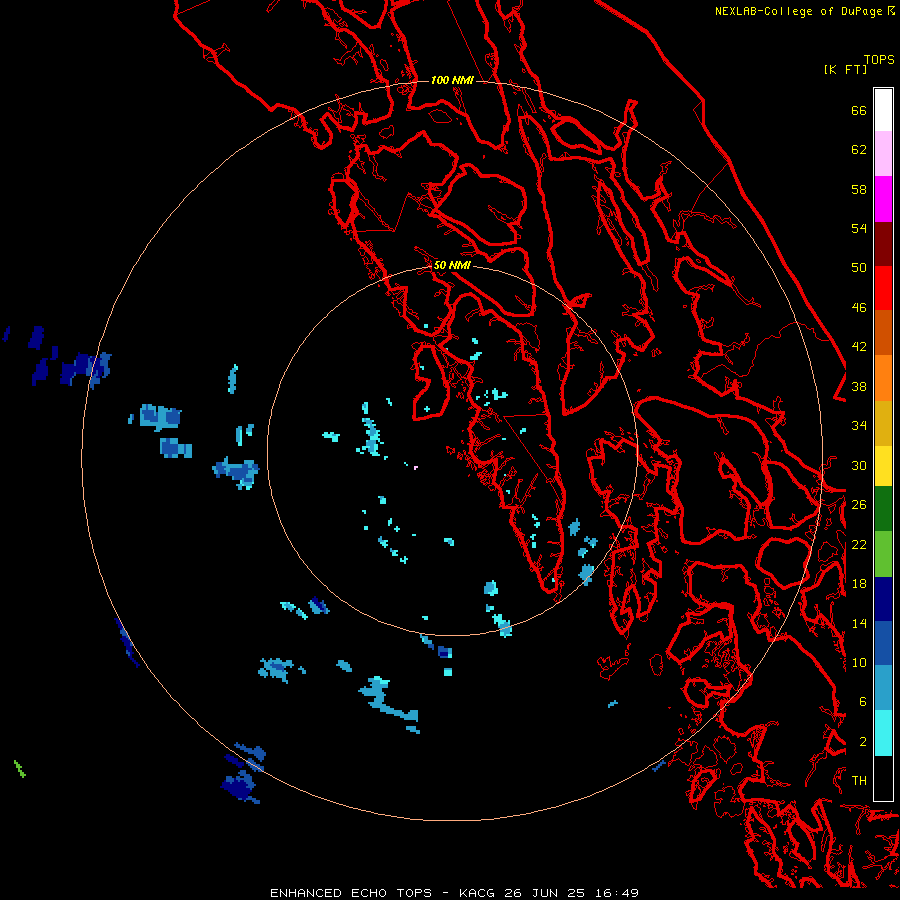Click the pink pixel echo near radar center
900x900 pixels.
click(416, 468)
